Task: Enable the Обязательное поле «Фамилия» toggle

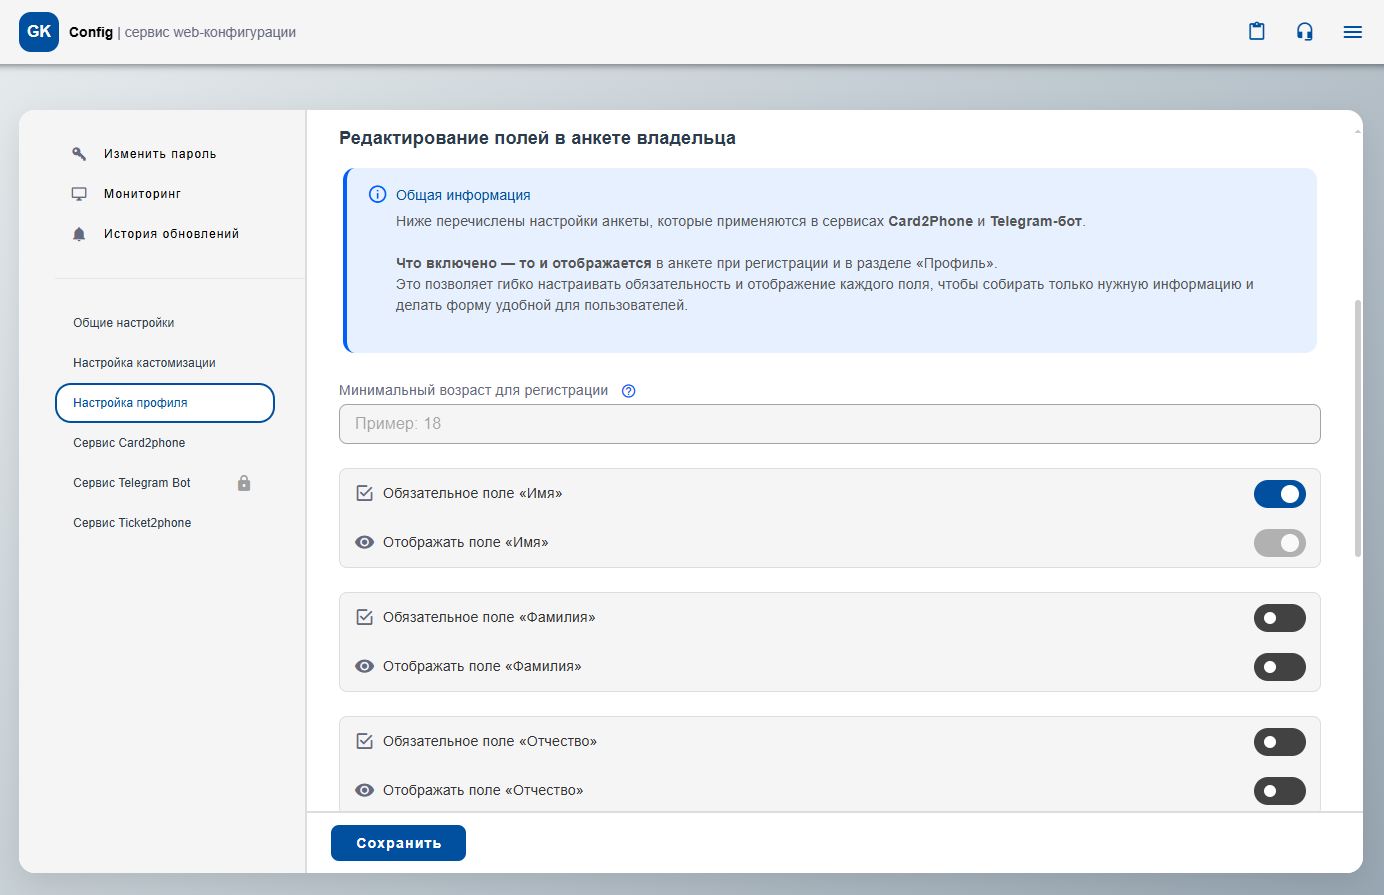Action: tap(1279, 618)
